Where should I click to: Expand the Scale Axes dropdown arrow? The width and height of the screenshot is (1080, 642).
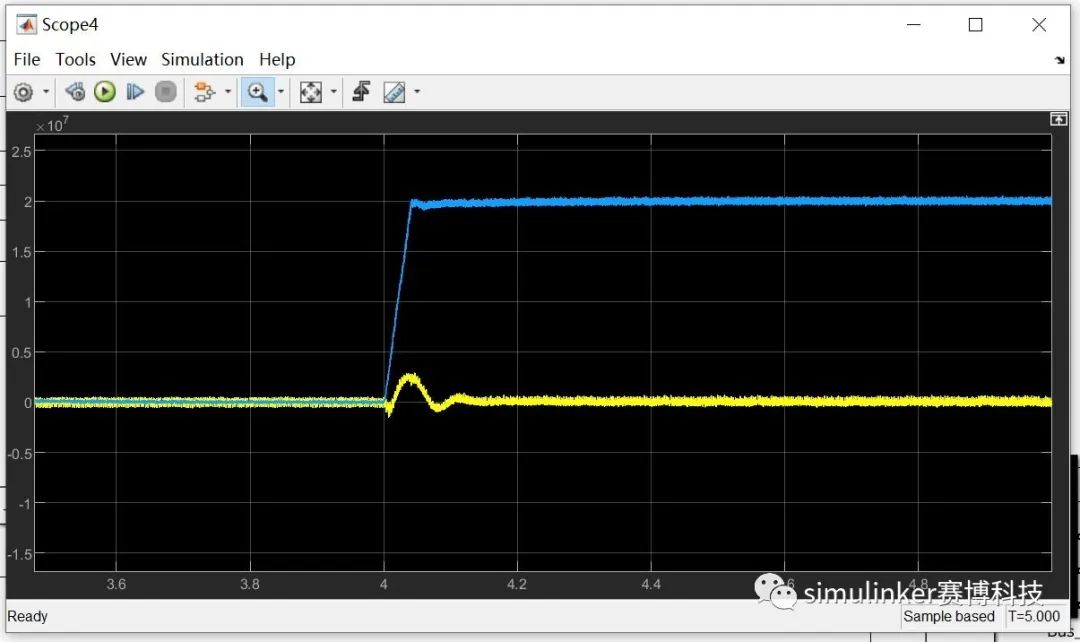click(x=334, y=92)
